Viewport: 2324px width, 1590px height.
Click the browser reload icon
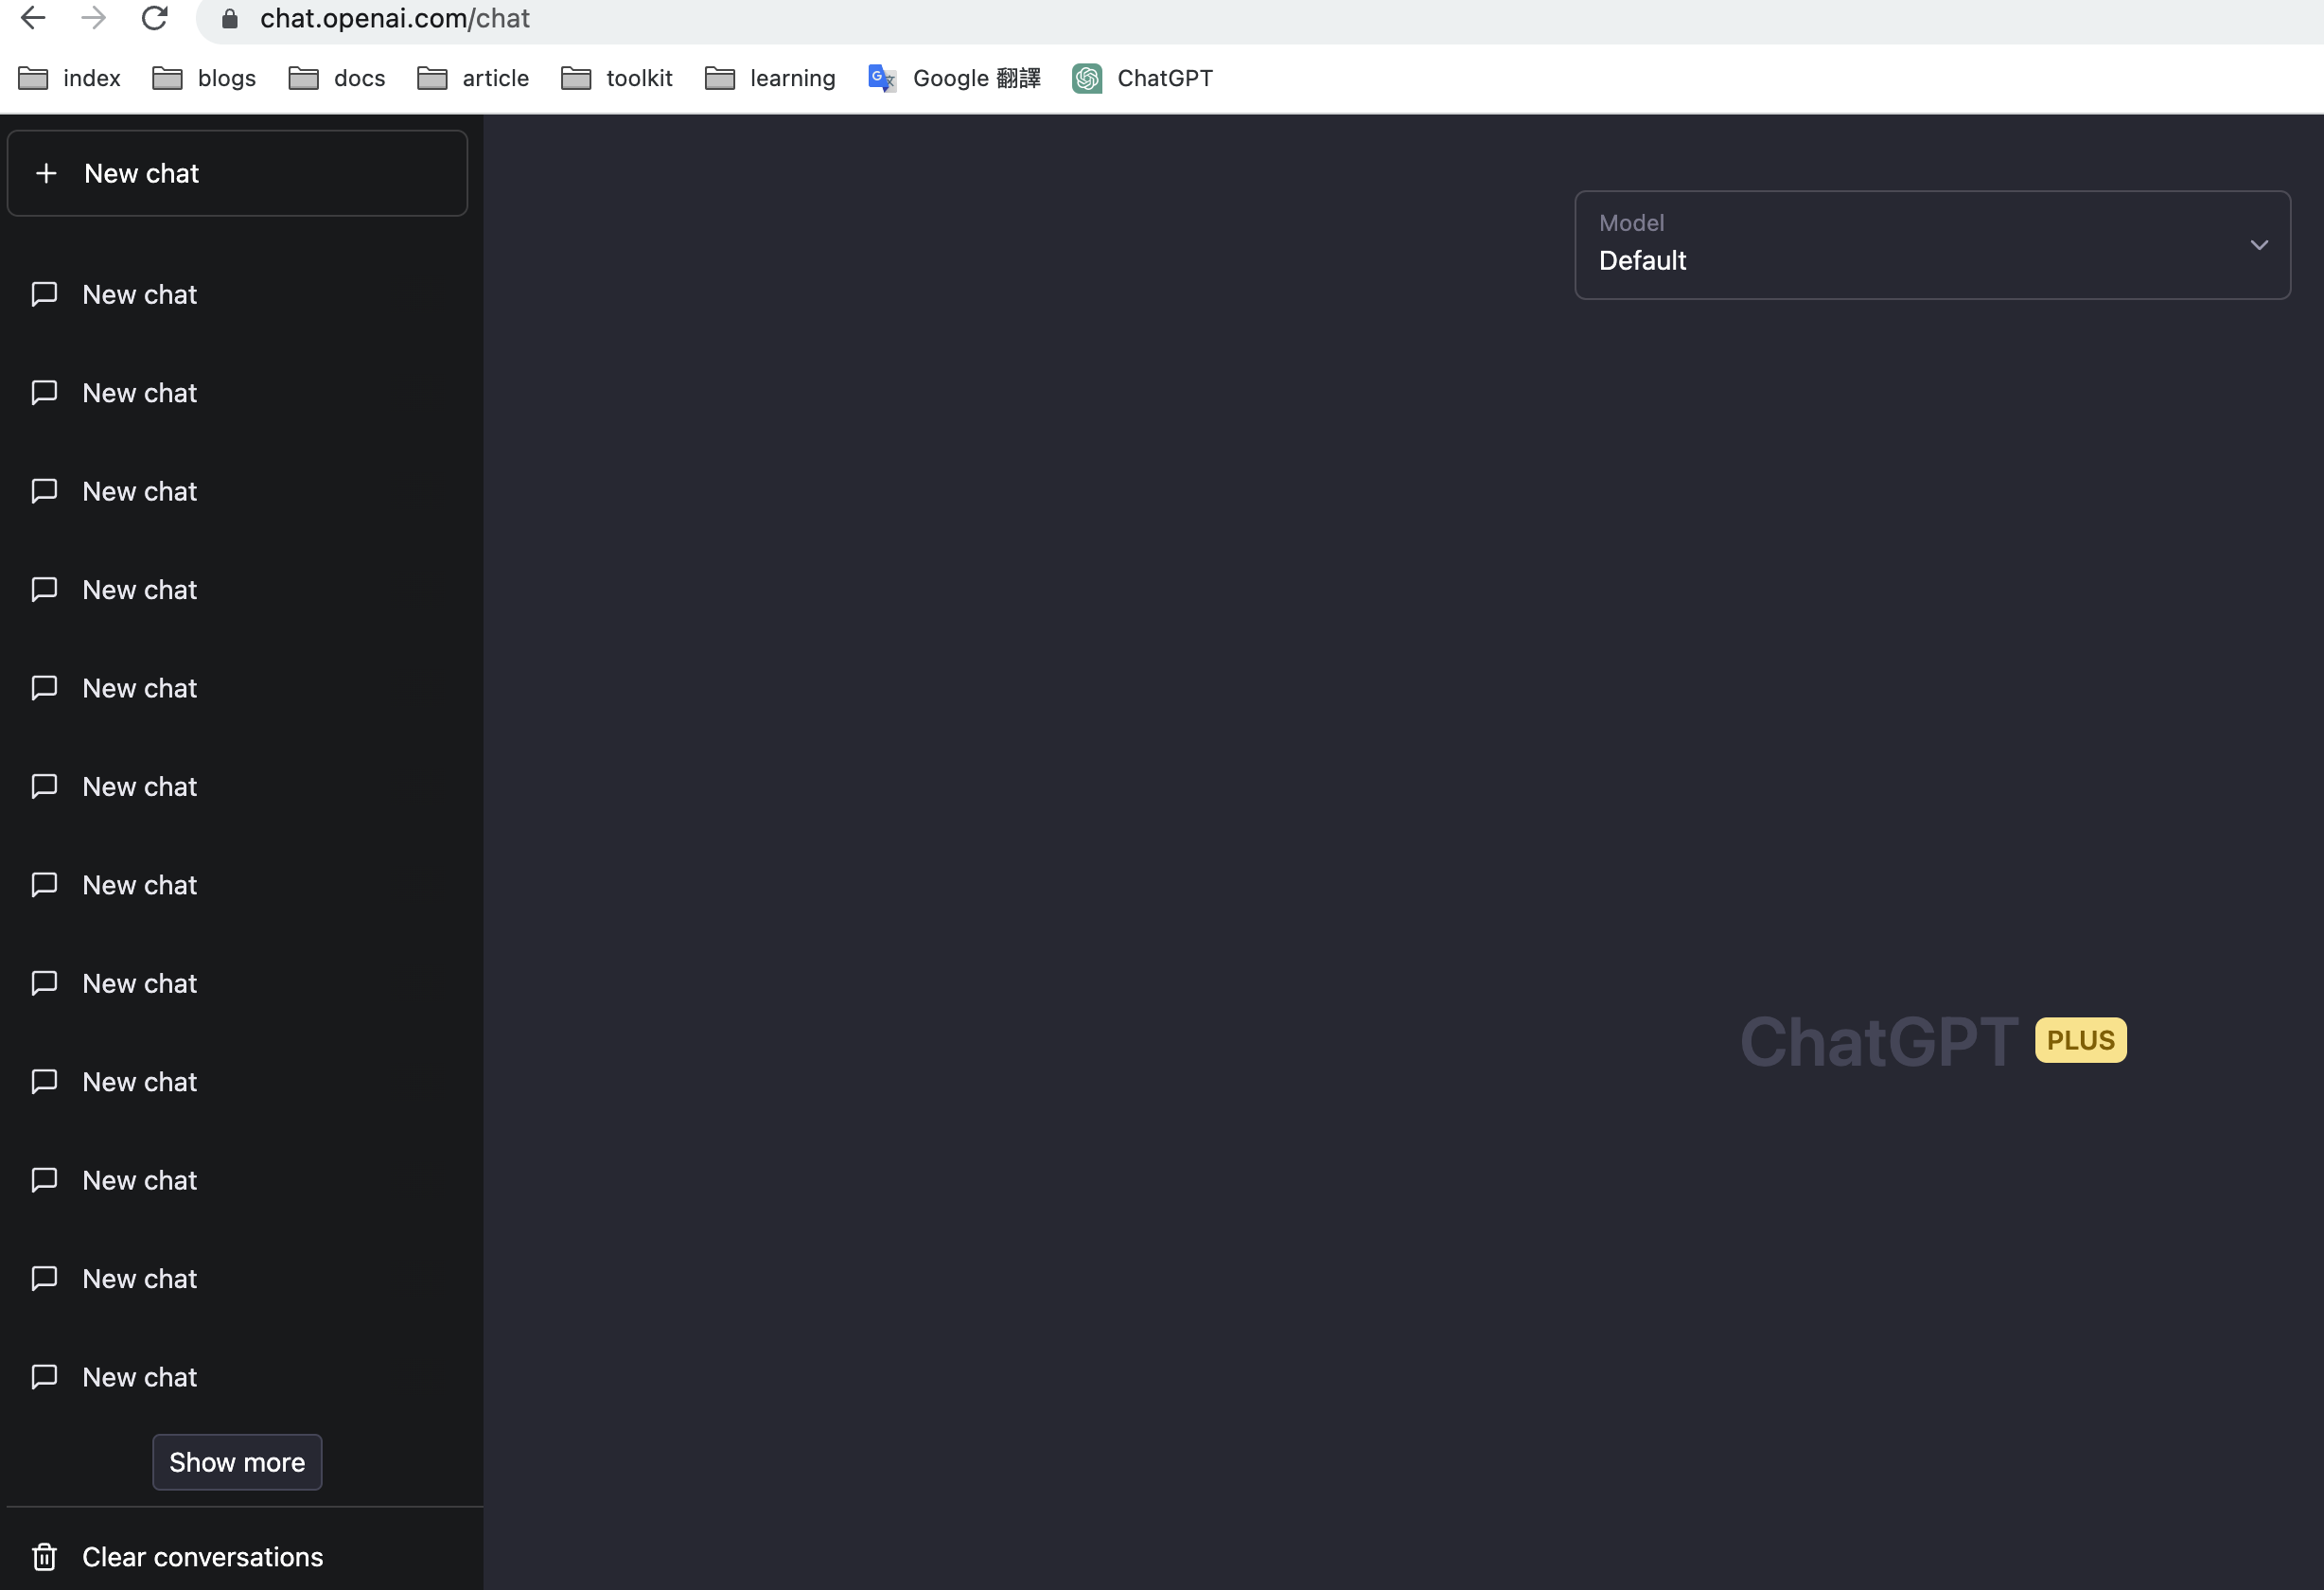pyautogui.click(x=155, y=18)
